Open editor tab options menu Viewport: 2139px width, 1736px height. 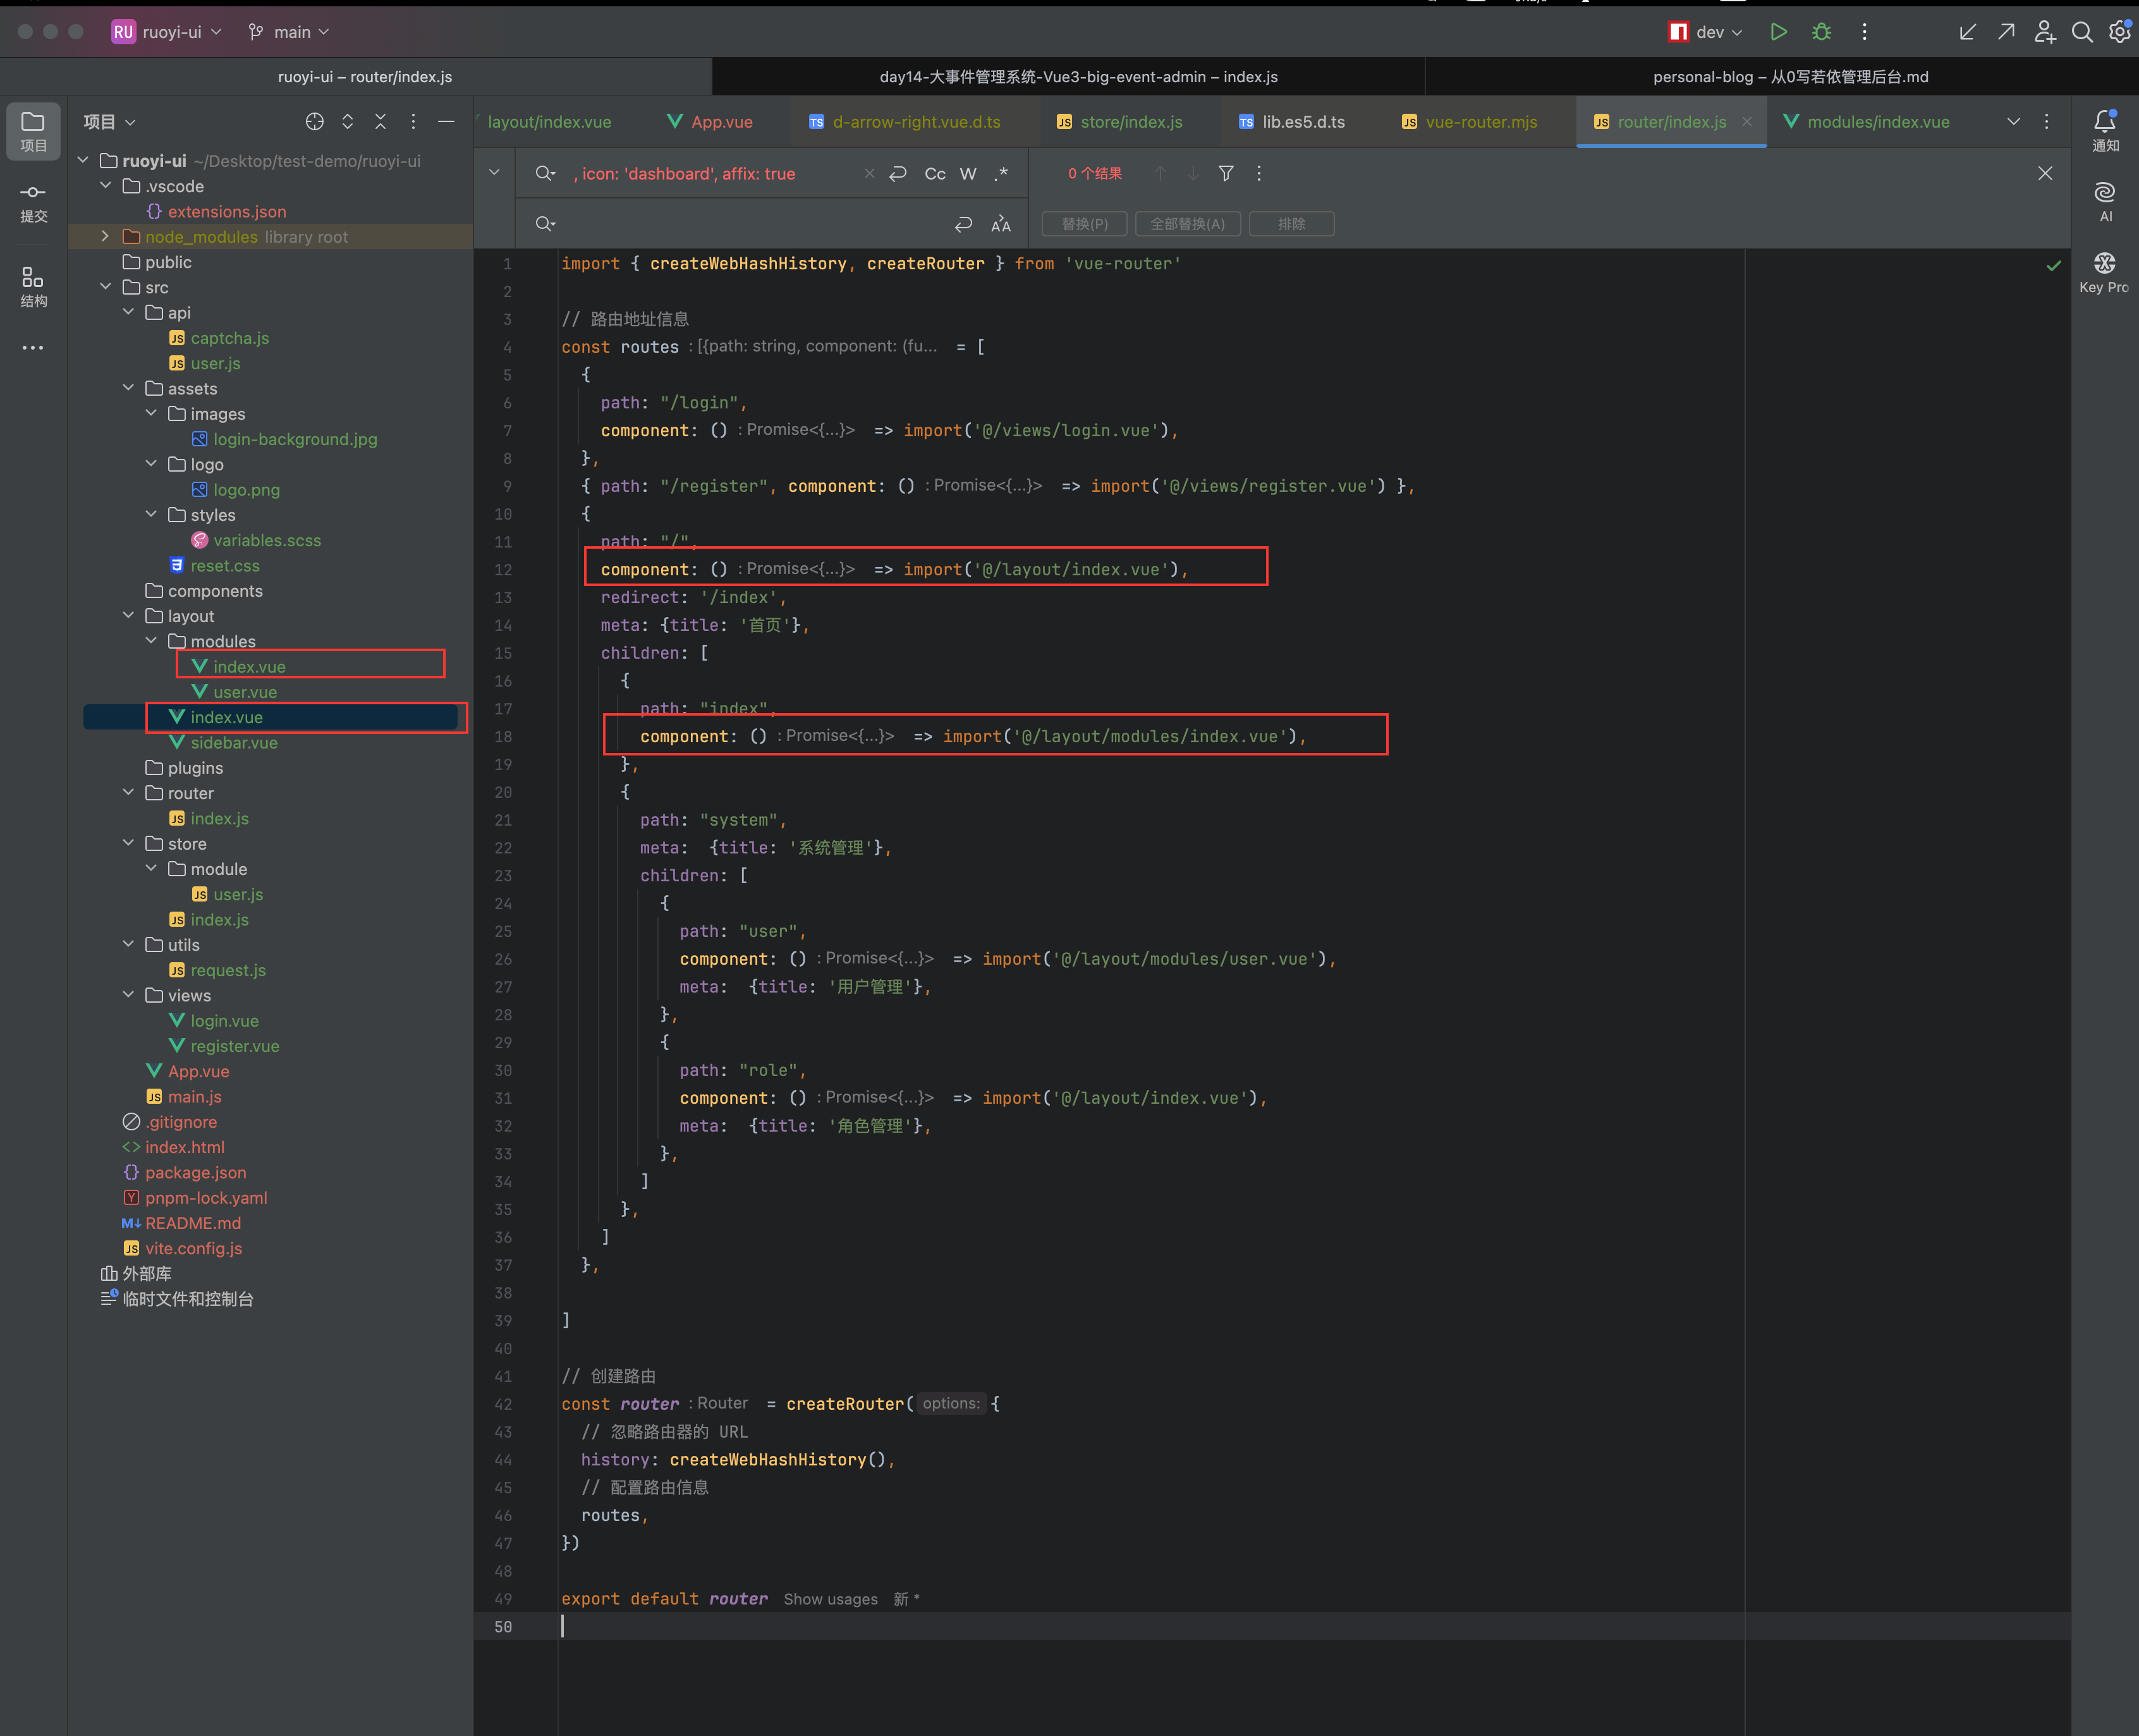click(x=2047, y=122)
